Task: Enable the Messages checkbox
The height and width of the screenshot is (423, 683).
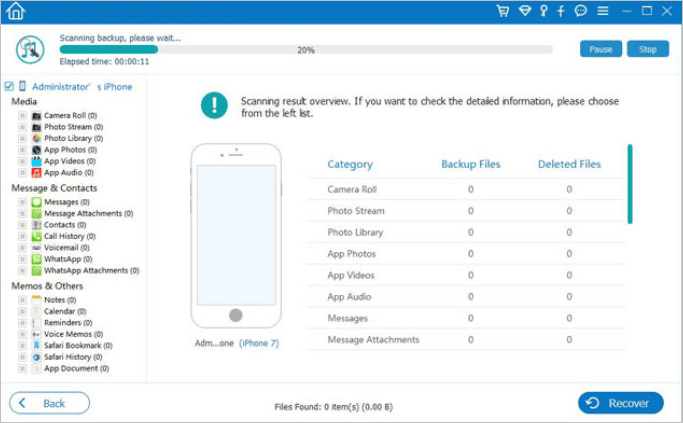Action: (22, 202)
